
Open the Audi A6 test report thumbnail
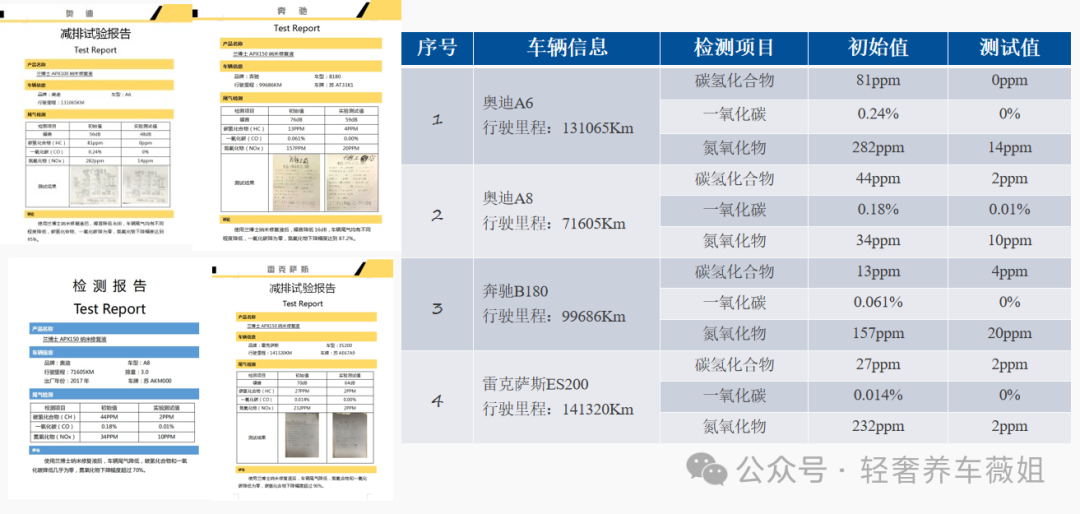[96, 123]
